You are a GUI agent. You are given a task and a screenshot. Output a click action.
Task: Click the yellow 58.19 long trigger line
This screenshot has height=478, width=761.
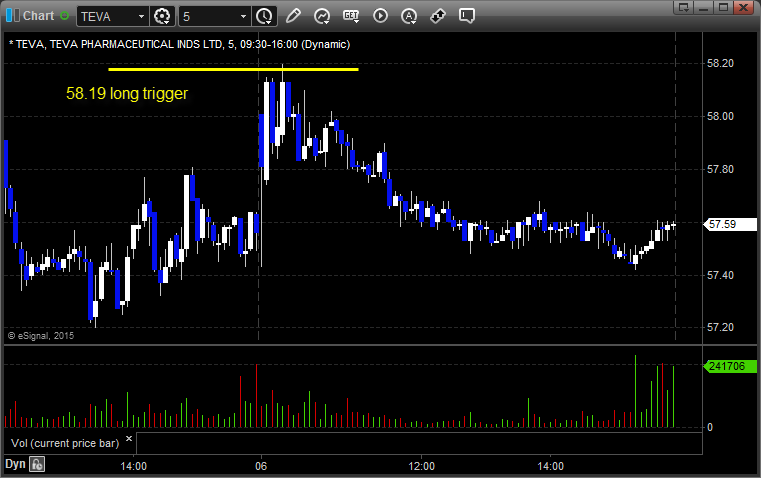(x=233, y=69)
